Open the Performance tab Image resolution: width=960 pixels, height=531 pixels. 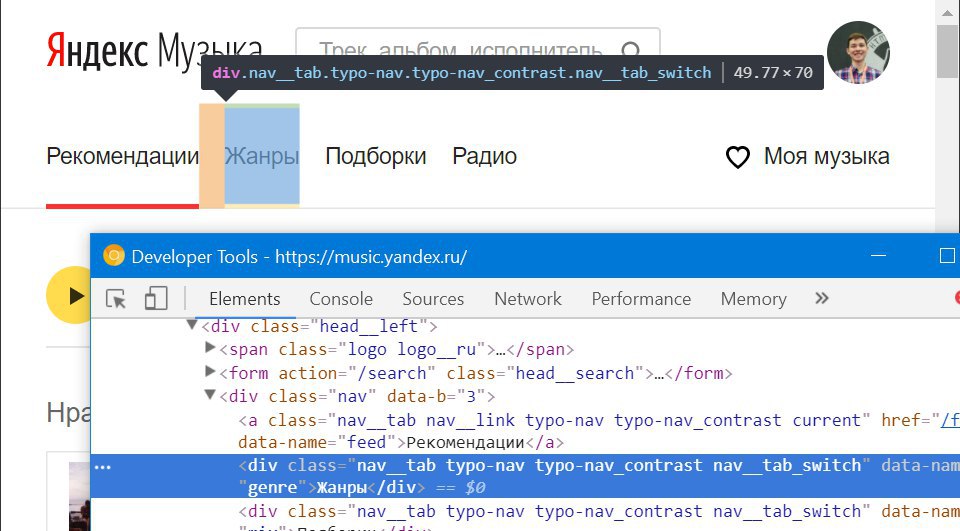pos(641,299)
